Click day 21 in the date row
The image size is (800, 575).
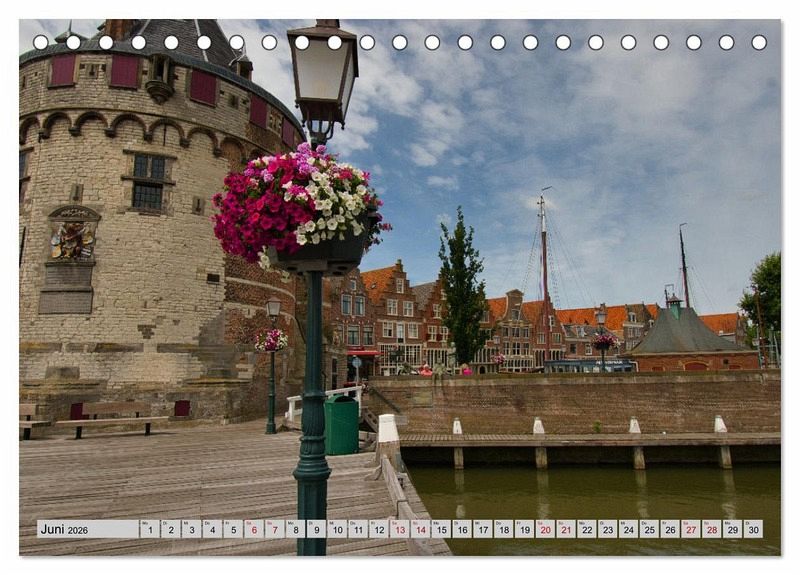(566, 529)
